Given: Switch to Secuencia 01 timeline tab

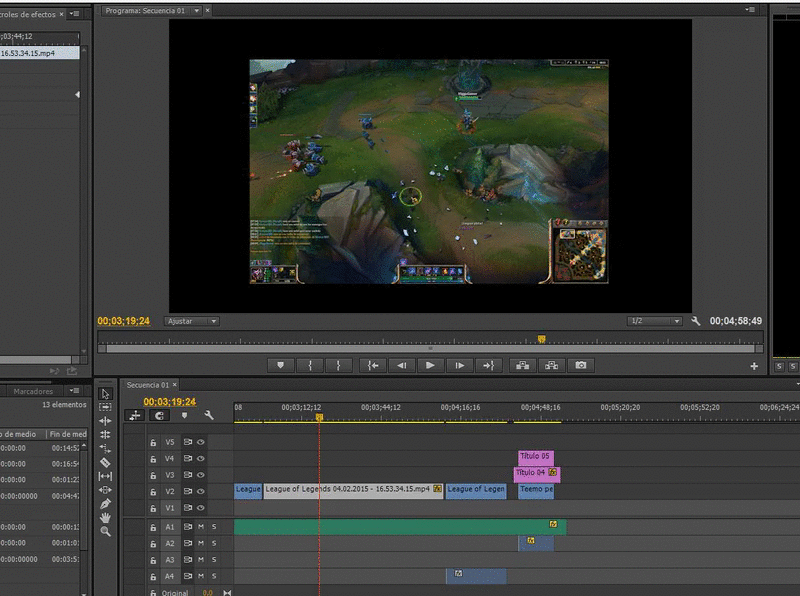Looking at the screenshot, I should (147, 385).
